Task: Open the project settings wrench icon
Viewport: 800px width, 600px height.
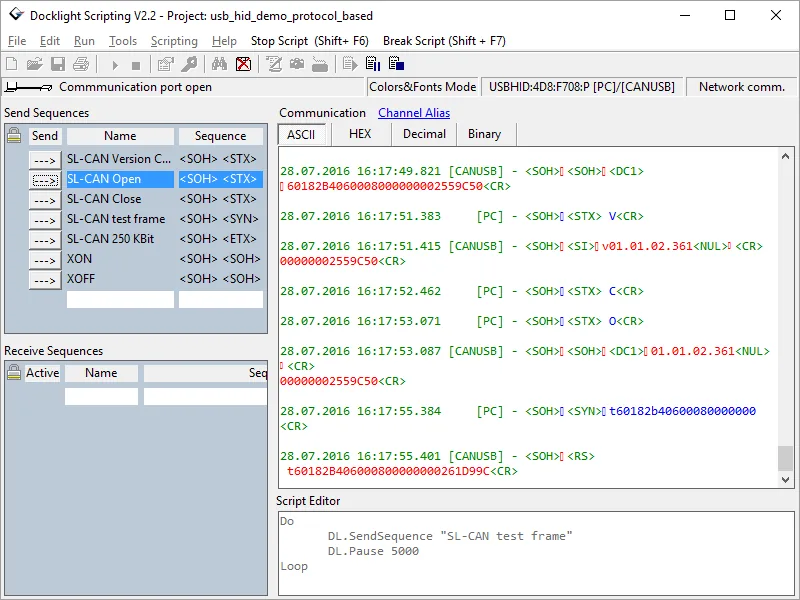Action: 189,64
